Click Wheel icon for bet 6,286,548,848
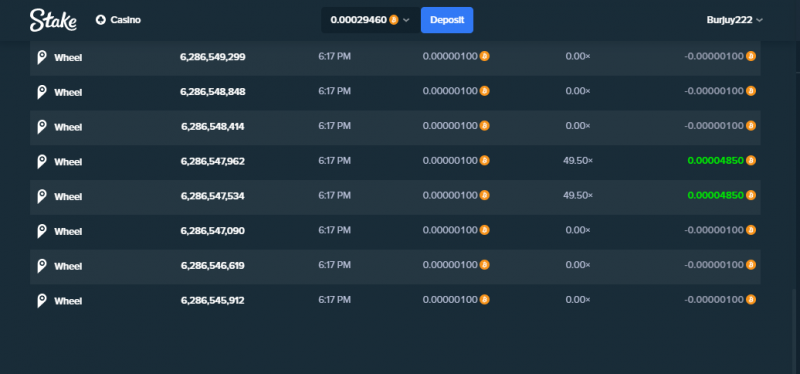The image size is (800, 374). (42, 92)
